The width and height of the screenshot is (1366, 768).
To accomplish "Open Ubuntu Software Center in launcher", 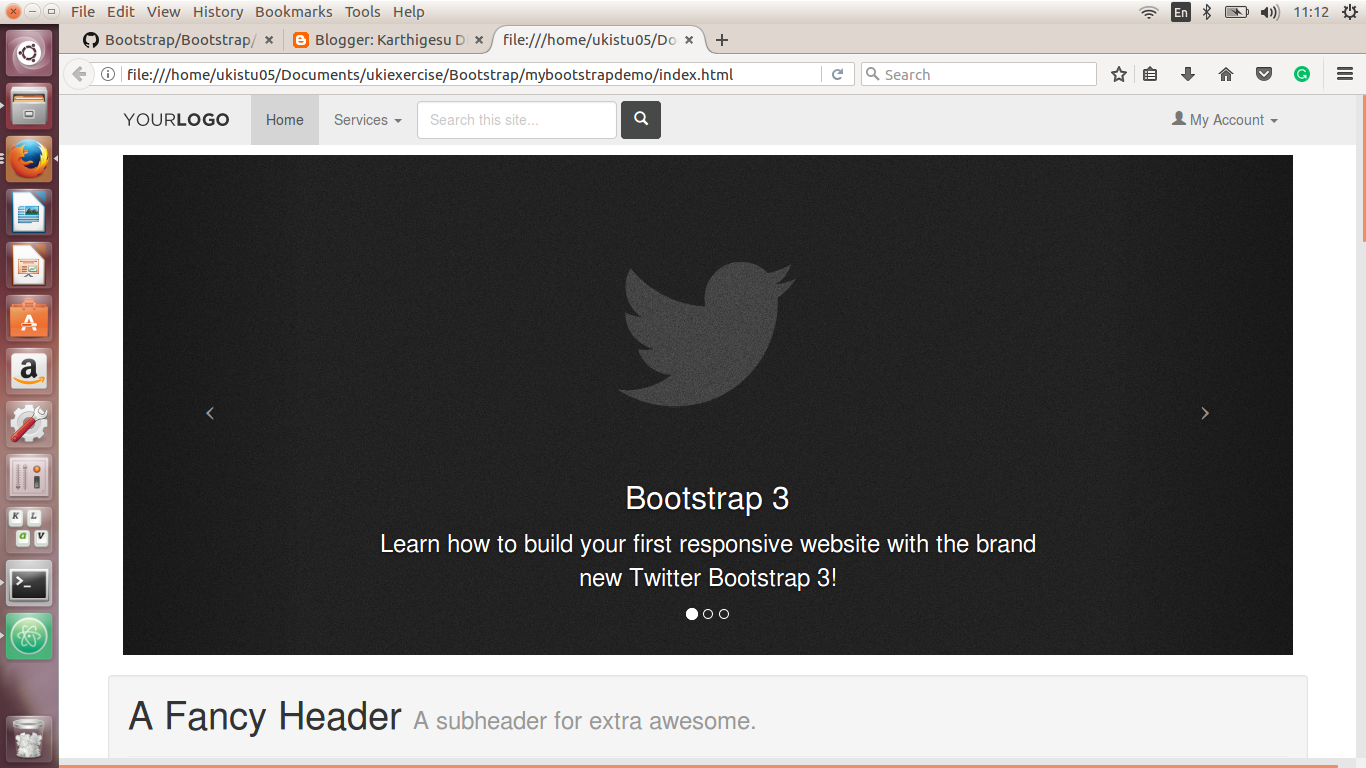I will point(29,320).
